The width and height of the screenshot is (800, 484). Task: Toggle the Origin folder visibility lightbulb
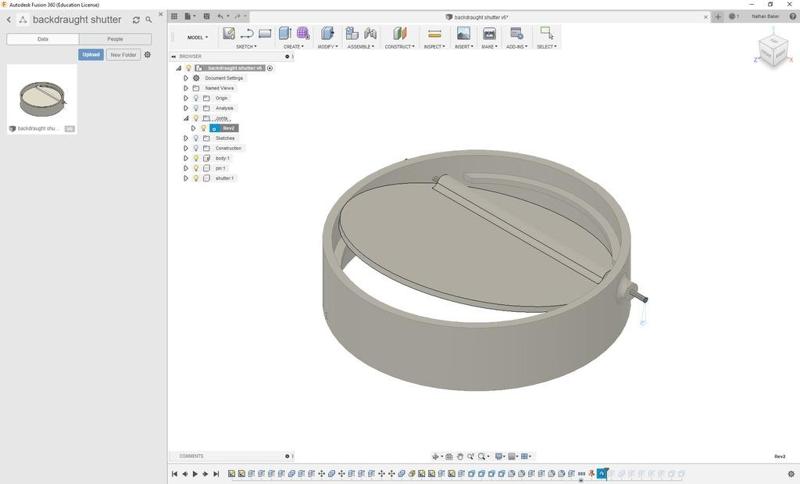tap(196, 98)
